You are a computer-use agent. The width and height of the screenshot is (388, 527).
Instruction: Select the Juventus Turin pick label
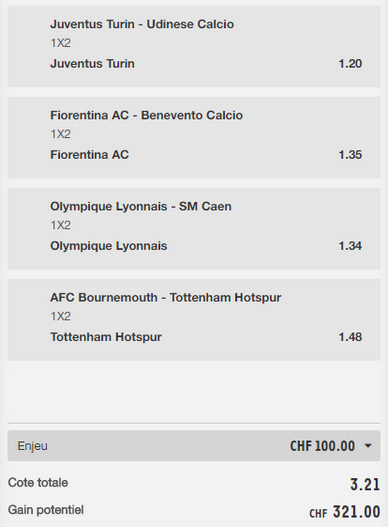[92, 64]
